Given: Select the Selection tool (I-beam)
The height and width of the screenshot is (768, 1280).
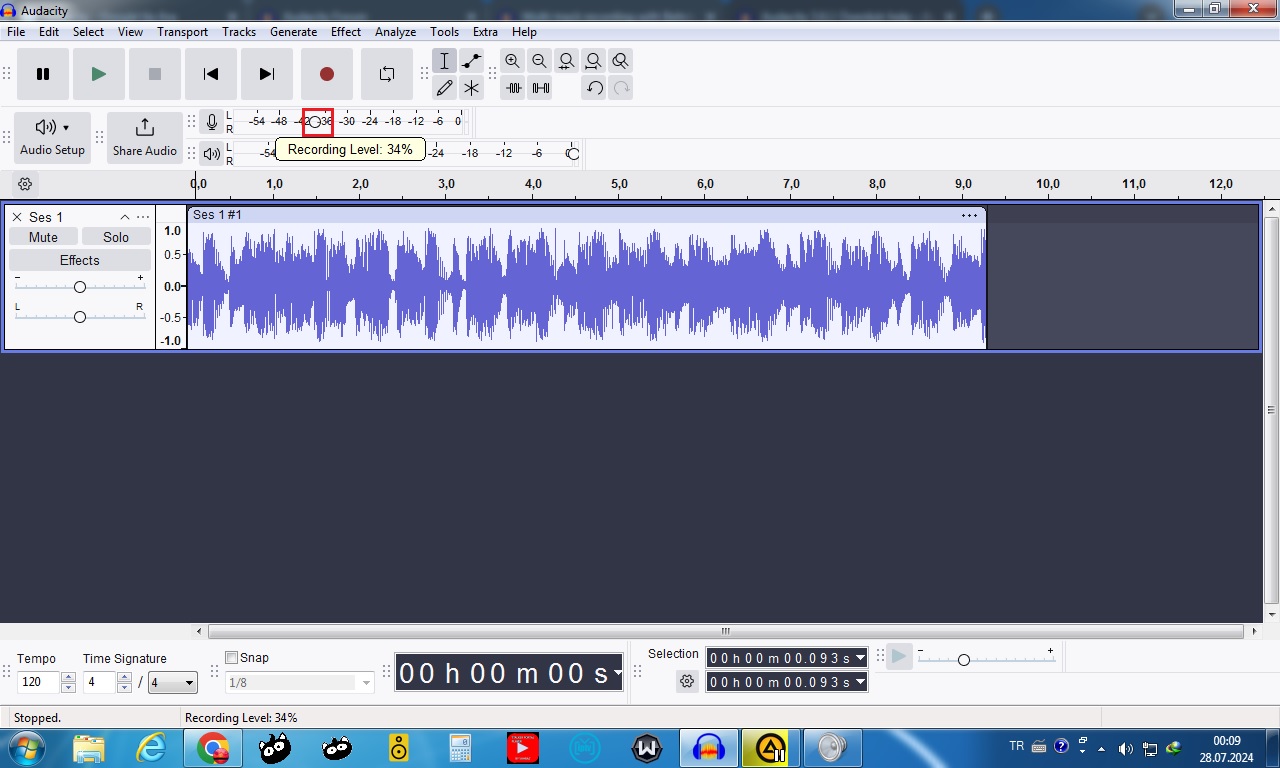Looking at the screenshot, I should point(445,61).
